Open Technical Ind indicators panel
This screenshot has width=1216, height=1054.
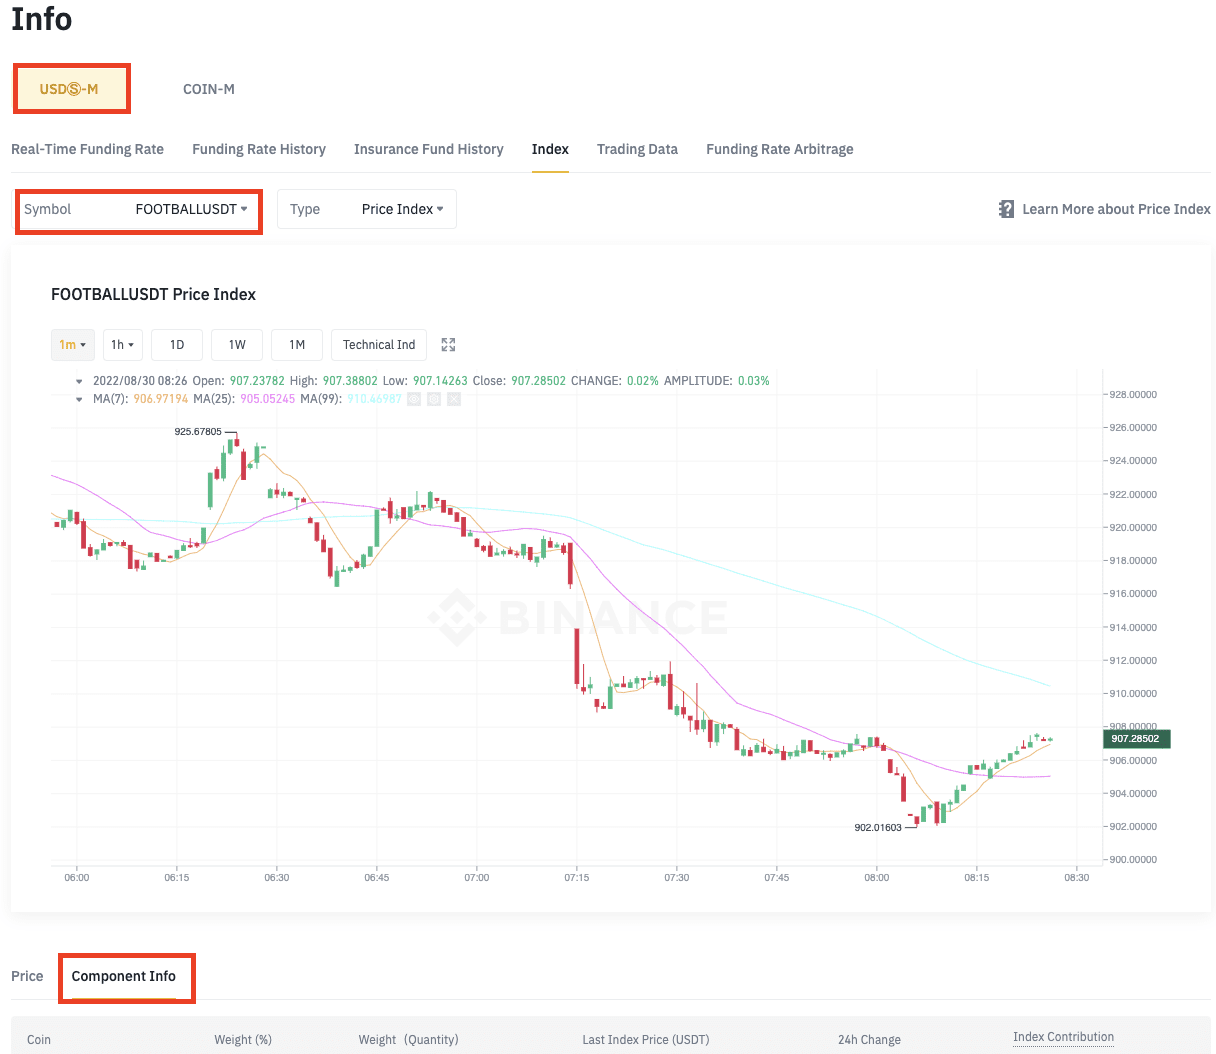(x=378, y=345)
